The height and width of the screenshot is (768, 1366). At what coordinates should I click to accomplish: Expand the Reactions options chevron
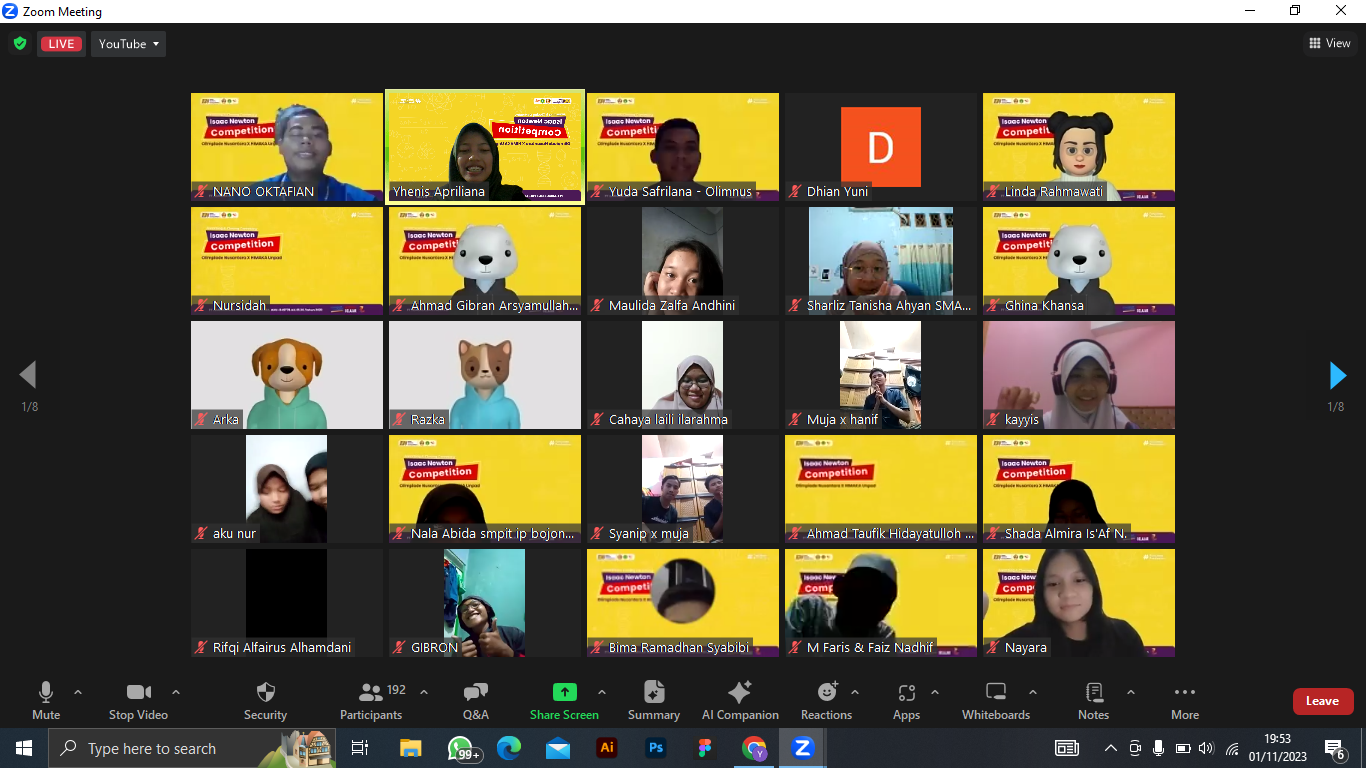[x=855, y=692]
